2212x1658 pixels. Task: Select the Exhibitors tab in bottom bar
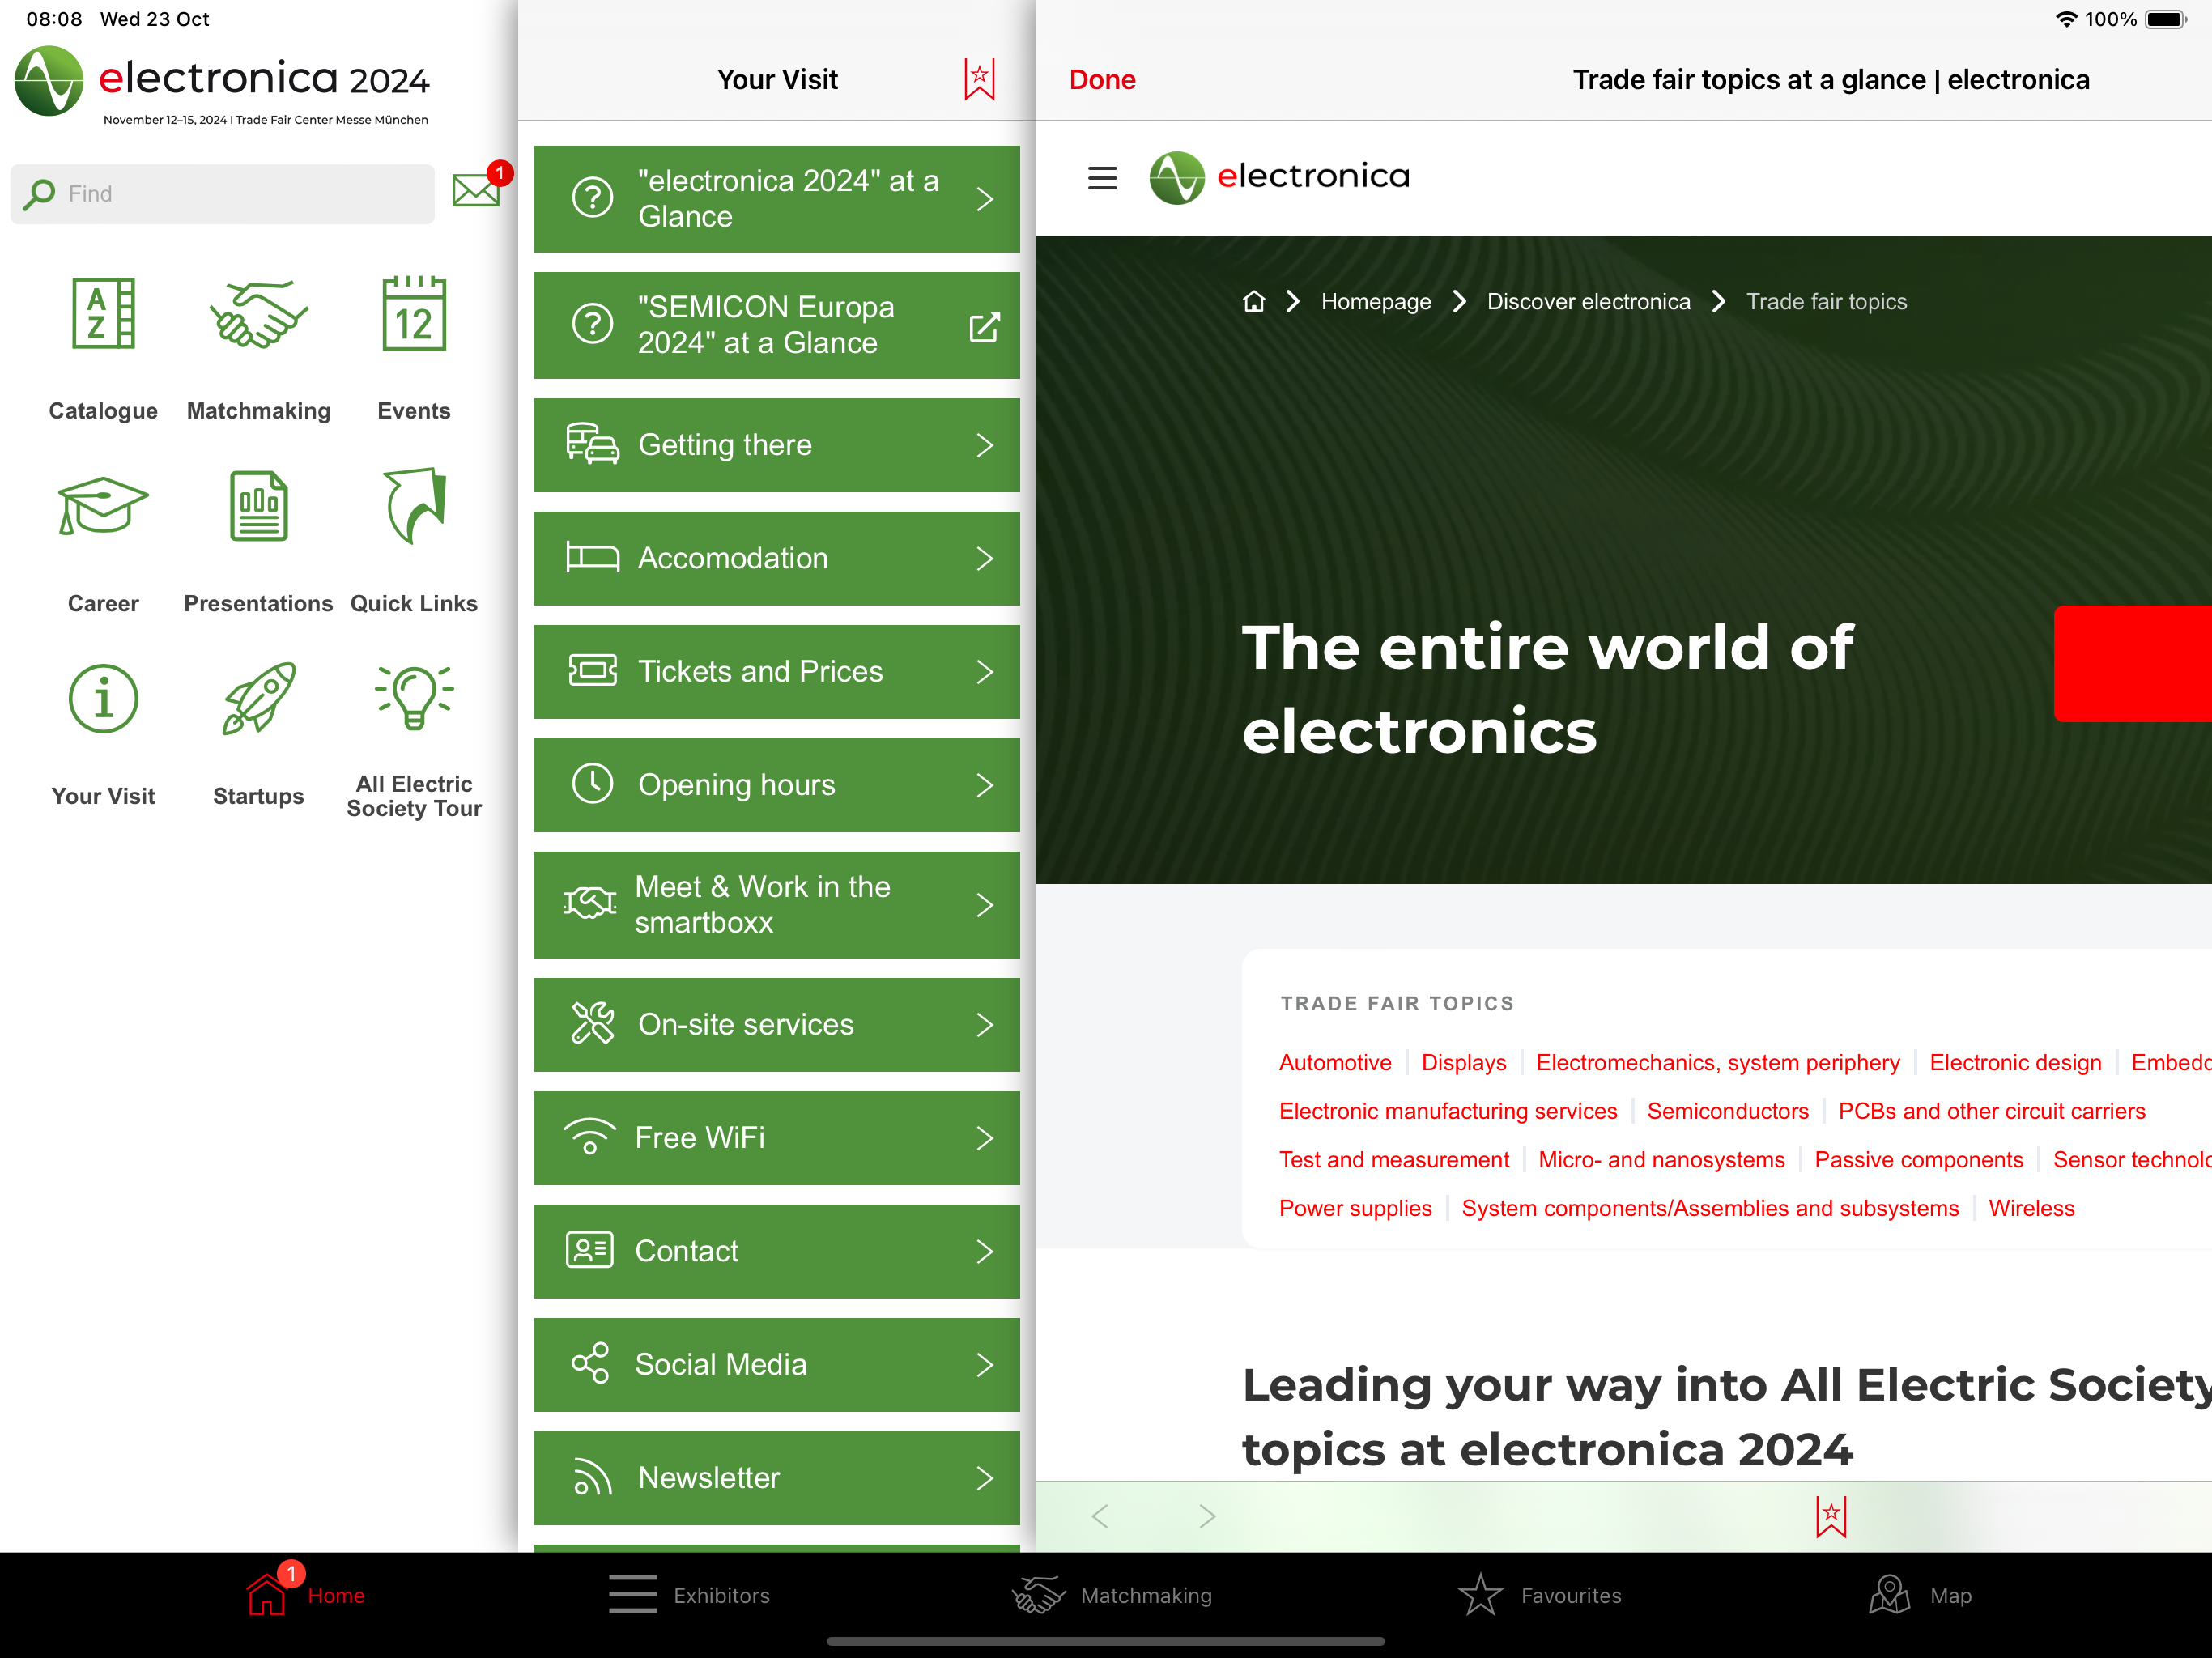click(x=689, y=1595)
